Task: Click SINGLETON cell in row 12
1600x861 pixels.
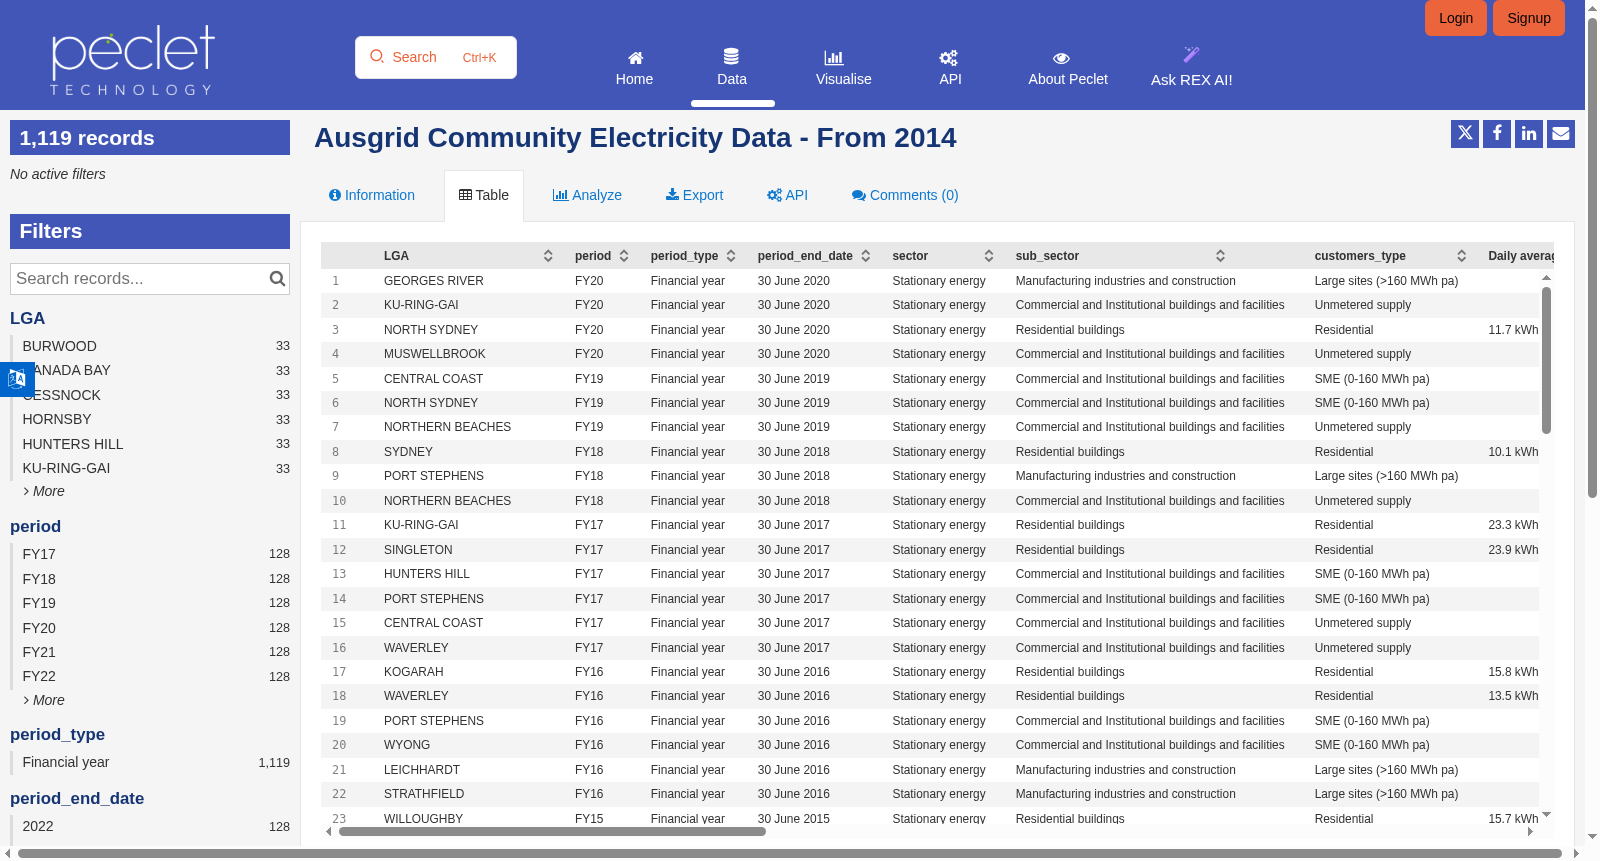Action: coord(418,550)
